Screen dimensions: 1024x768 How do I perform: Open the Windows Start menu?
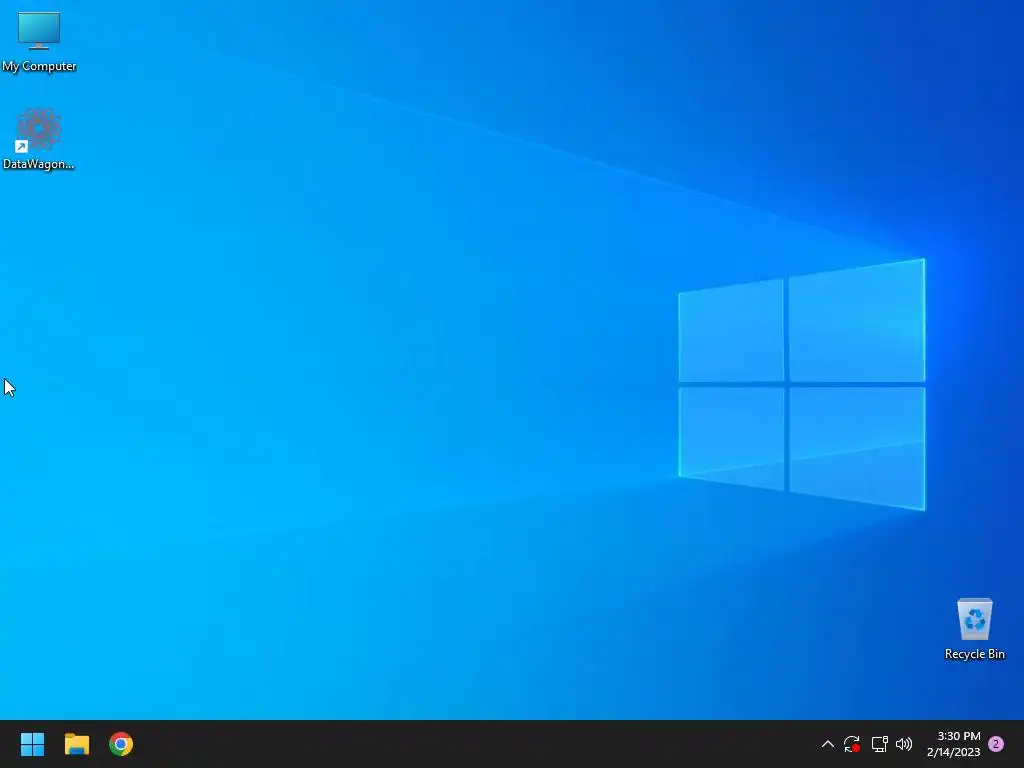tap(32, 744)
